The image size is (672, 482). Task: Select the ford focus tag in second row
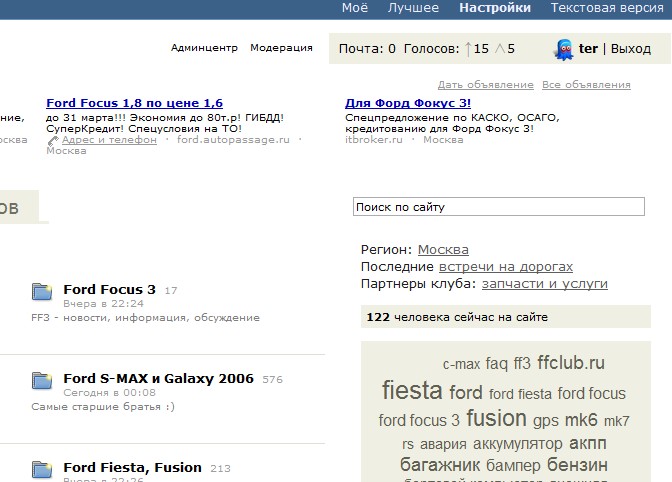pos(592,393)
